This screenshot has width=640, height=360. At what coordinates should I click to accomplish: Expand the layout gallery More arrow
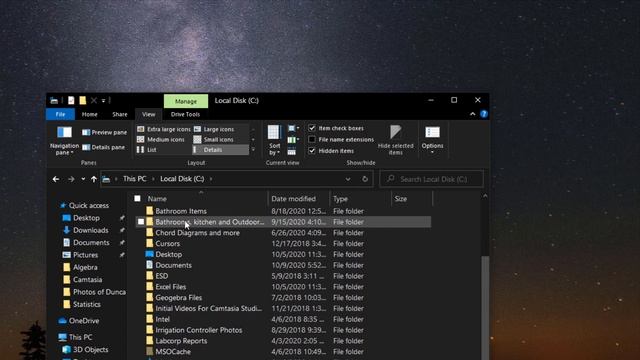253,150
